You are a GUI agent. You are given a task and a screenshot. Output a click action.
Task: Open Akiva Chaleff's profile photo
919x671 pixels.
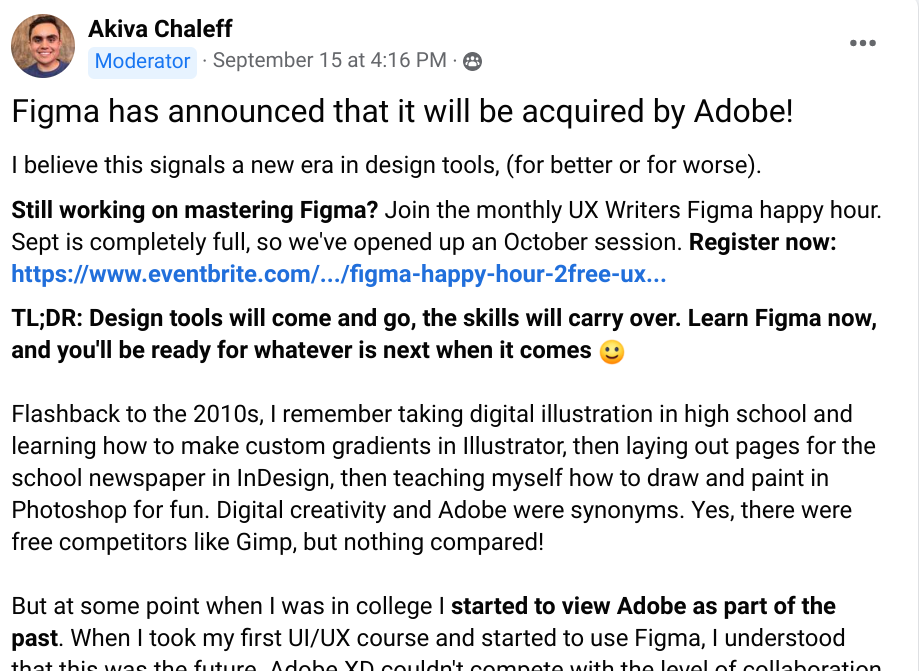[43, 46]
